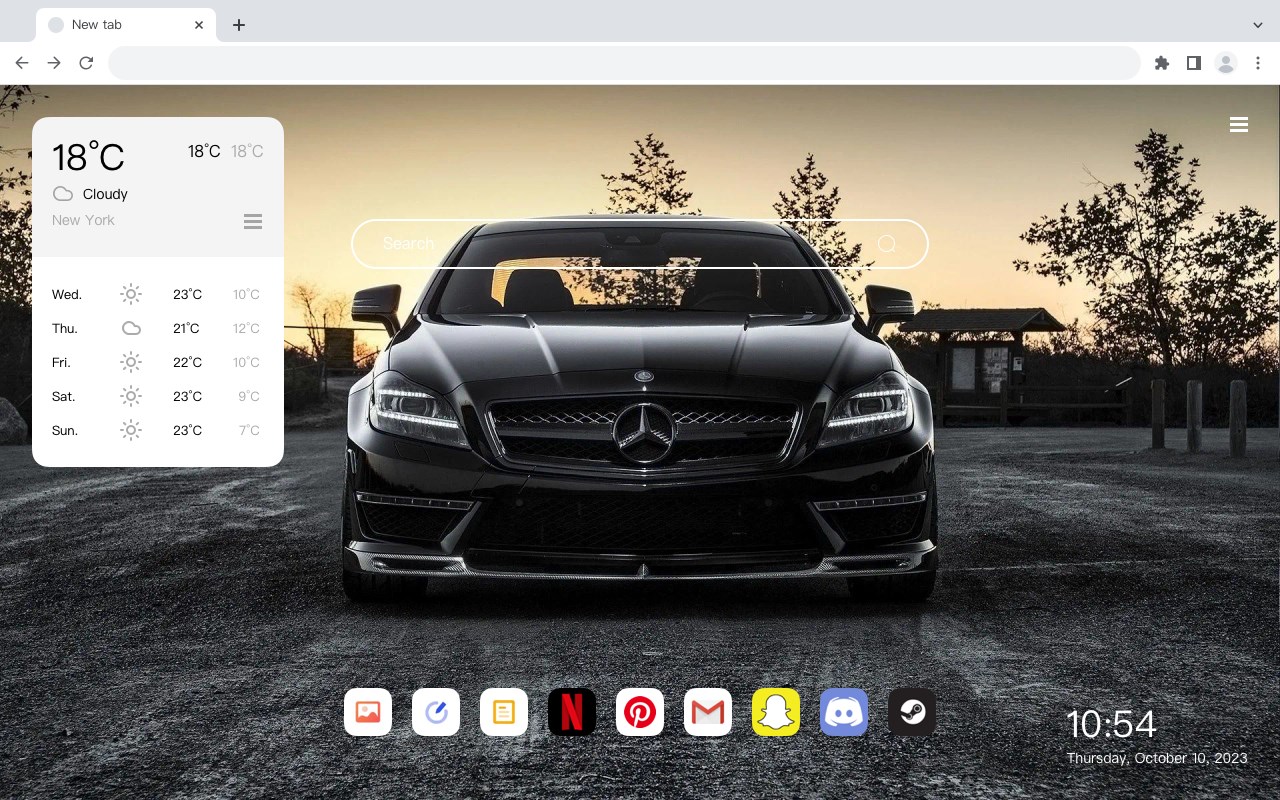Reload the current page

point(86,63)
